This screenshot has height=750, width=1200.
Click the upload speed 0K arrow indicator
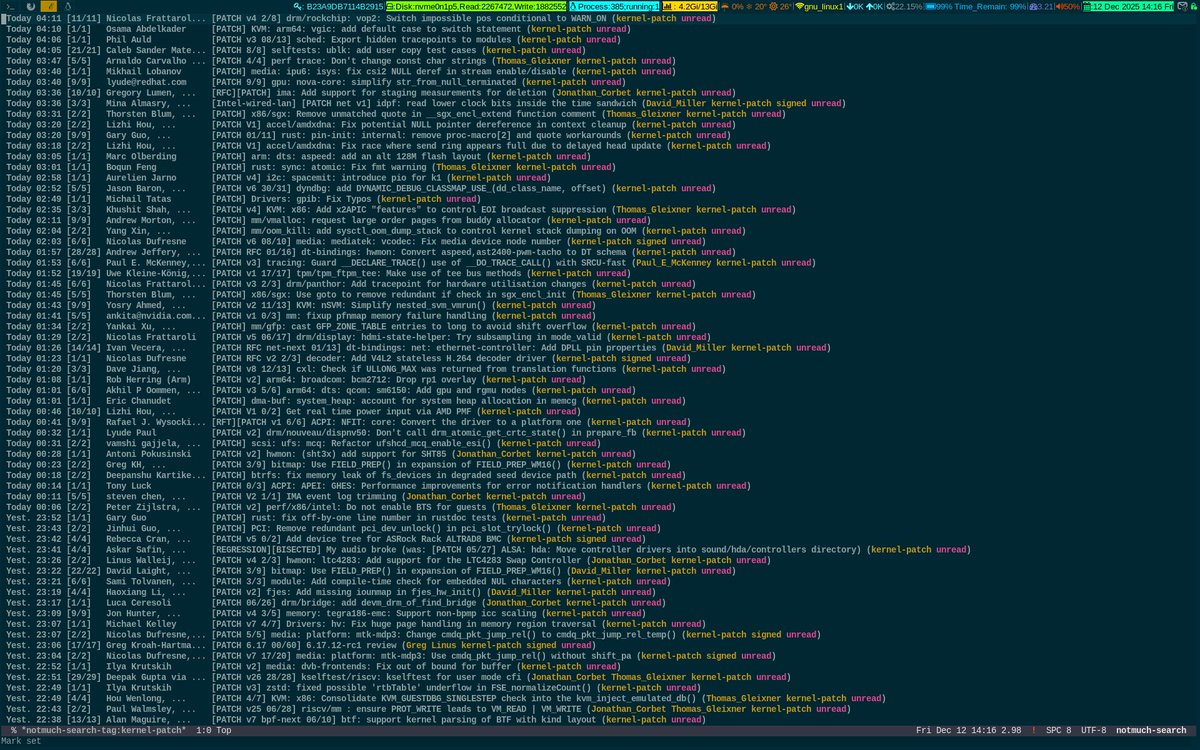pyautogui.click(x=876, y=6)
